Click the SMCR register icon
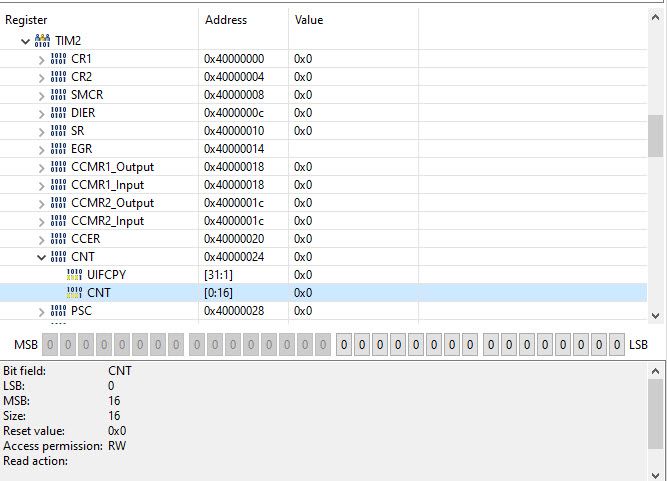 tap(58, 95)
